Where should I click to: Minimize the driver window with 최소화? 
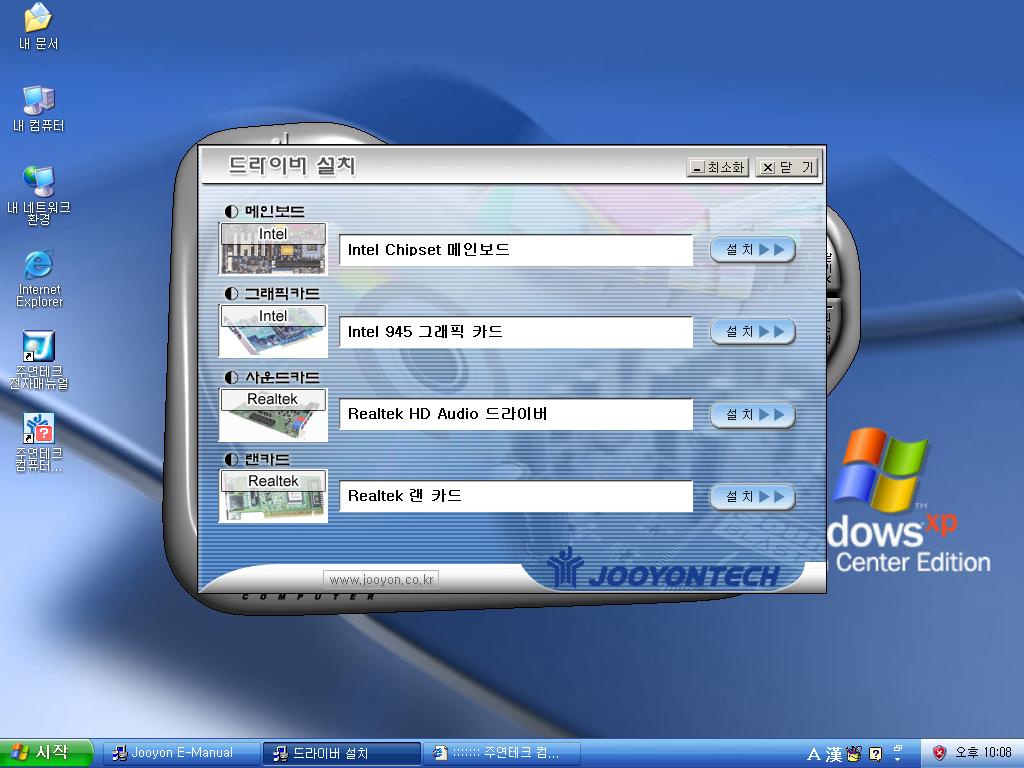point(718,168)
